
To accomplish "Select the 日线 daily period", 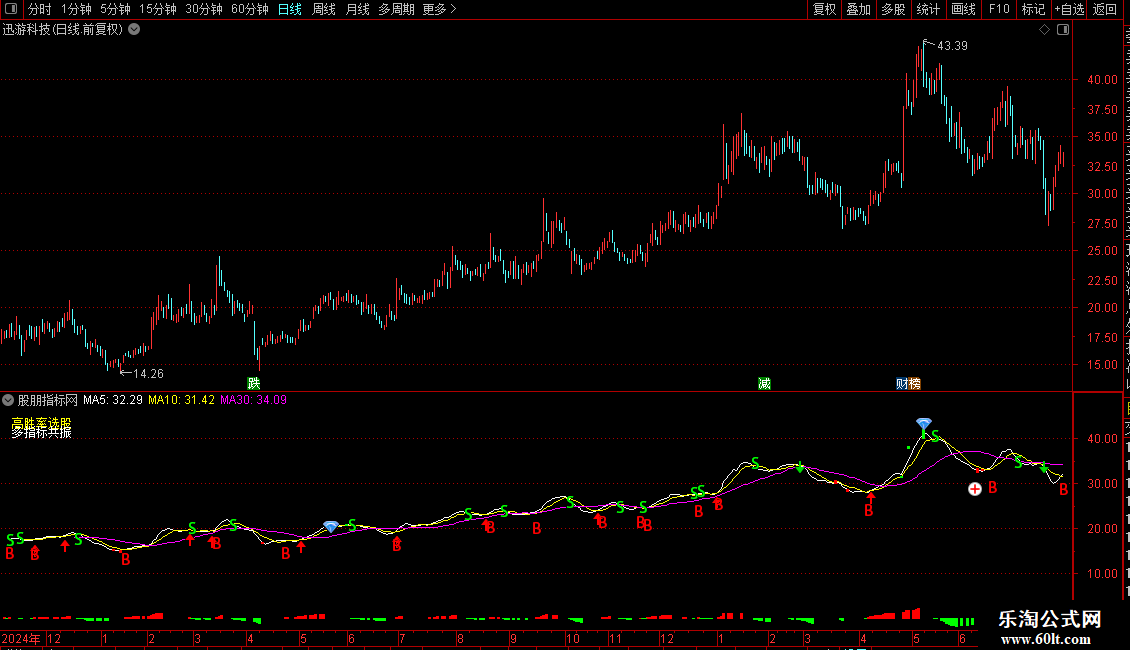I will 290,9.
